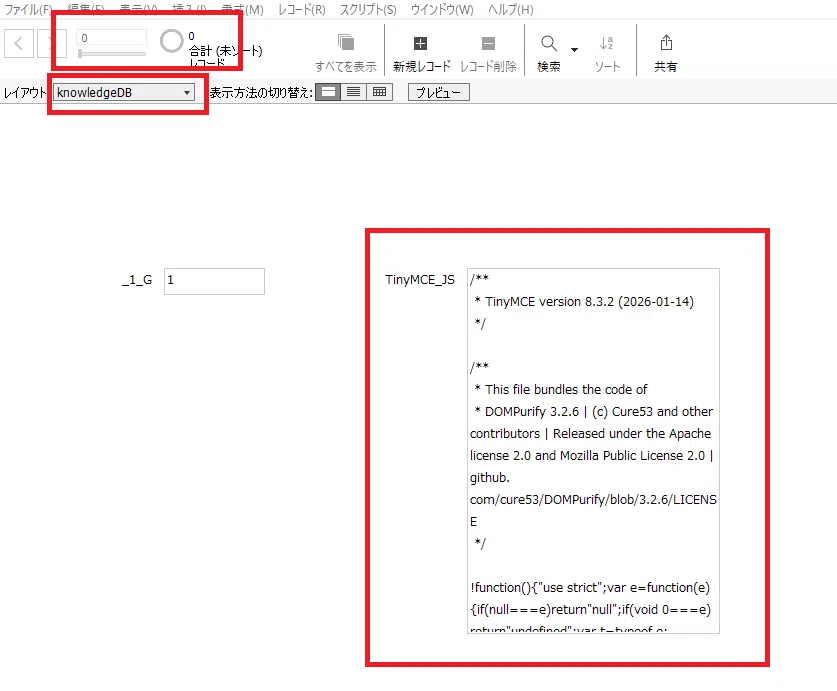Click the delete record (レコード削除) icon

point(488,43)
